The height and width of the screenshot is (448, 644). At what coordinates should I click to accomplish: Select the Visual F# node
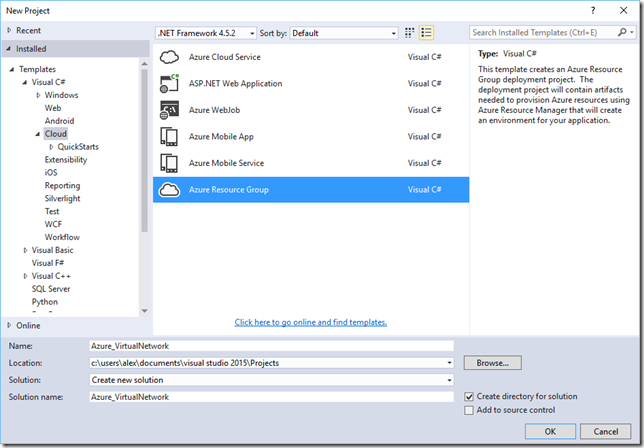point(48,263)
